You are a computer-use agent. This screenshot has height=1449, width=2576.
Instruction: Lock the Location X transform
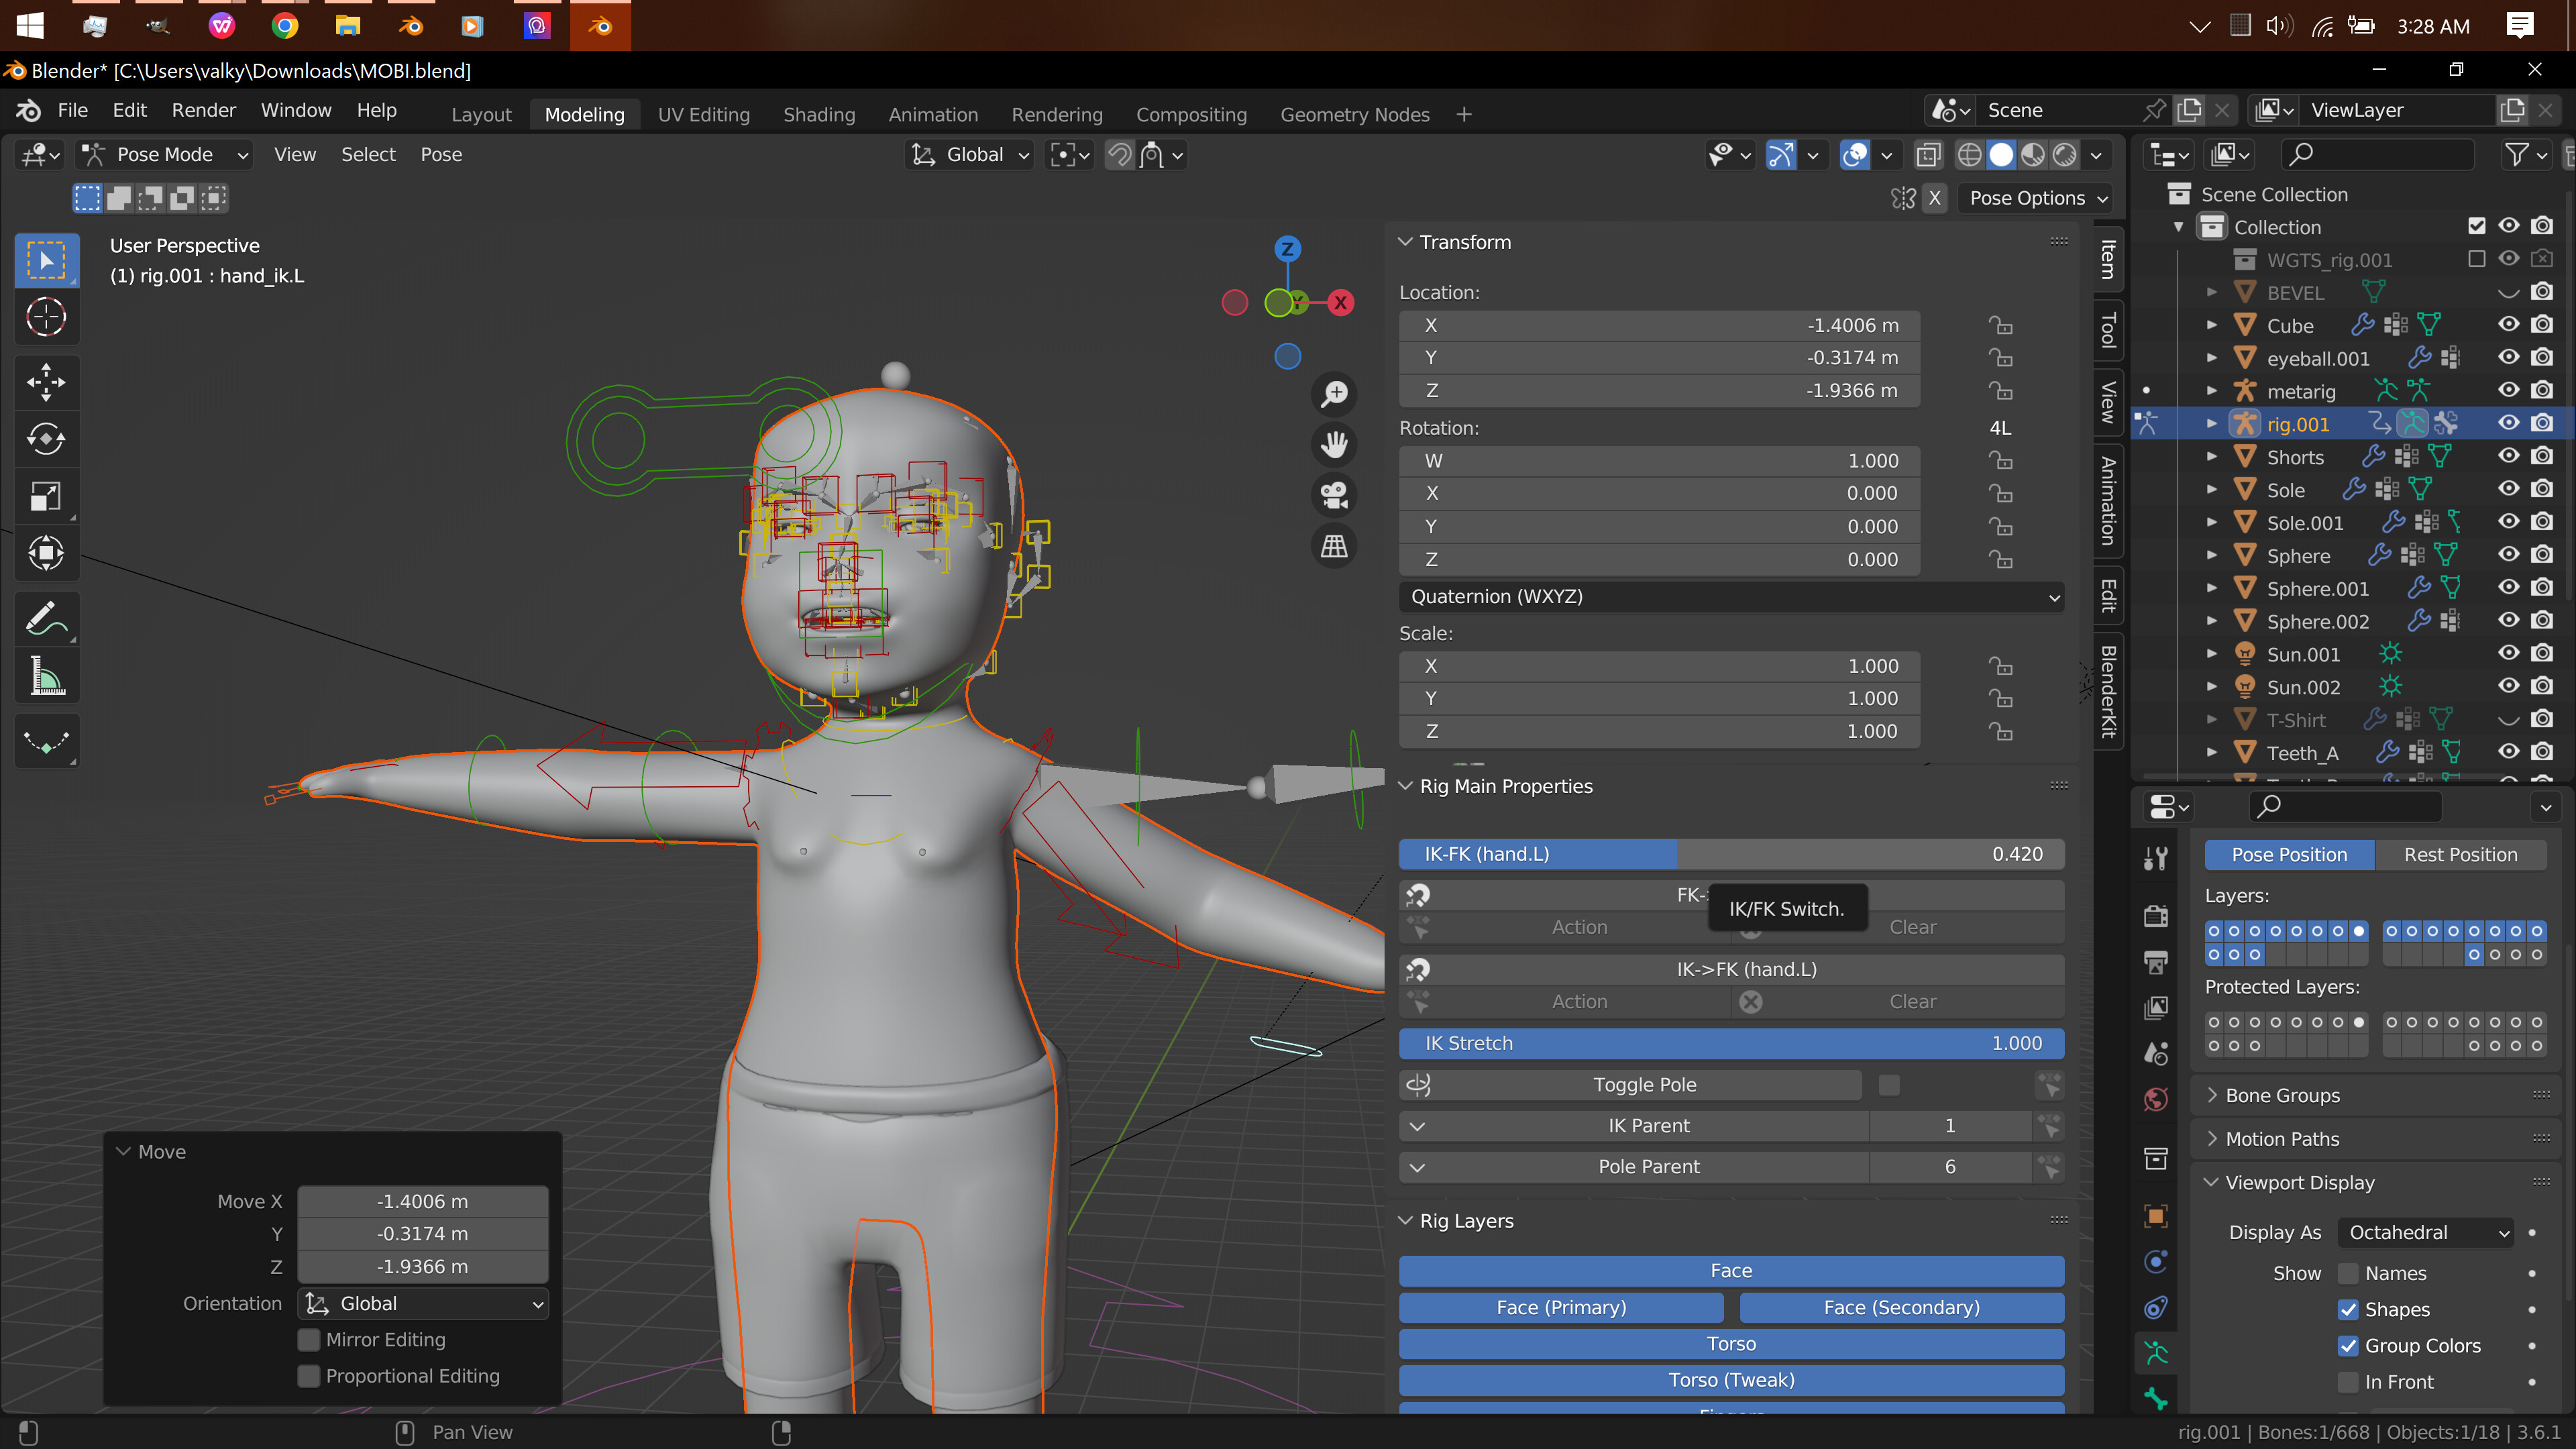pyautogui.click(x=2001, y=325)
